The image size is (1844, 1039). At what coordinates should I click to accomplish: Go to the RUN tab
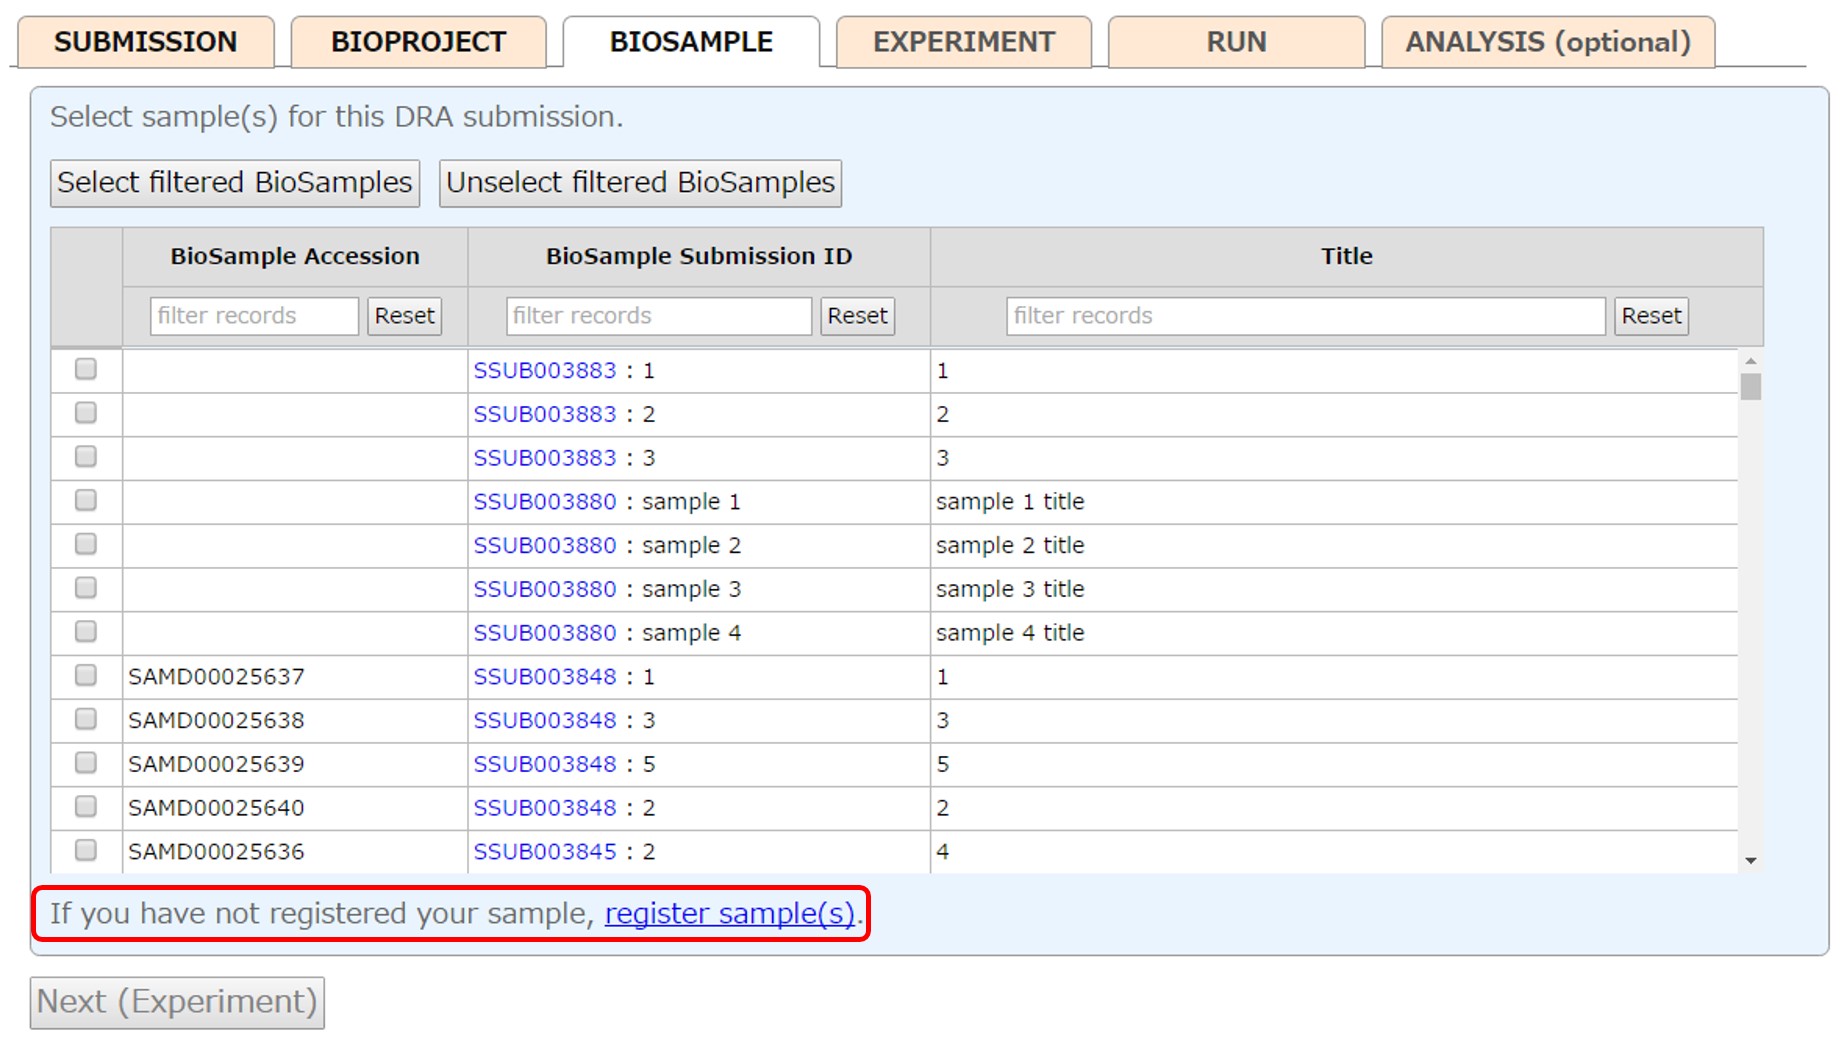click(1236, 42)
